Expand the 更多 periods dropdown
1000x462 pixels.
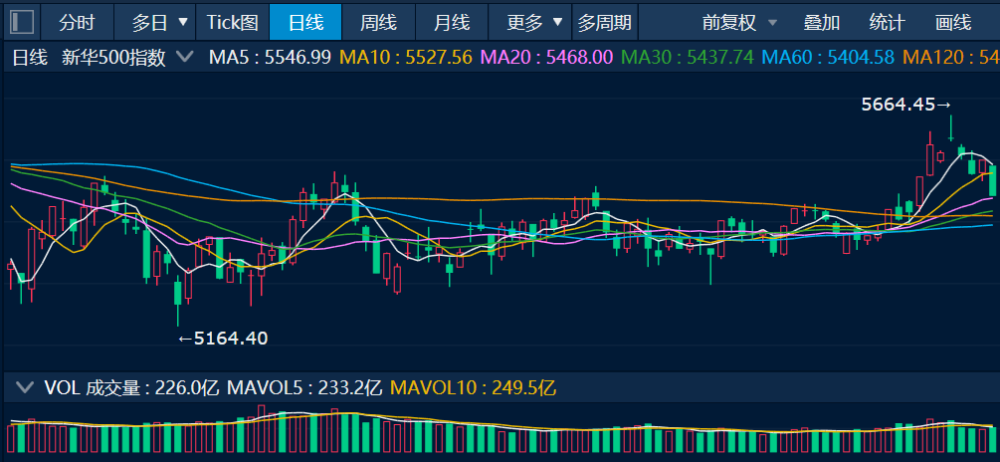(x=534, y=21)
